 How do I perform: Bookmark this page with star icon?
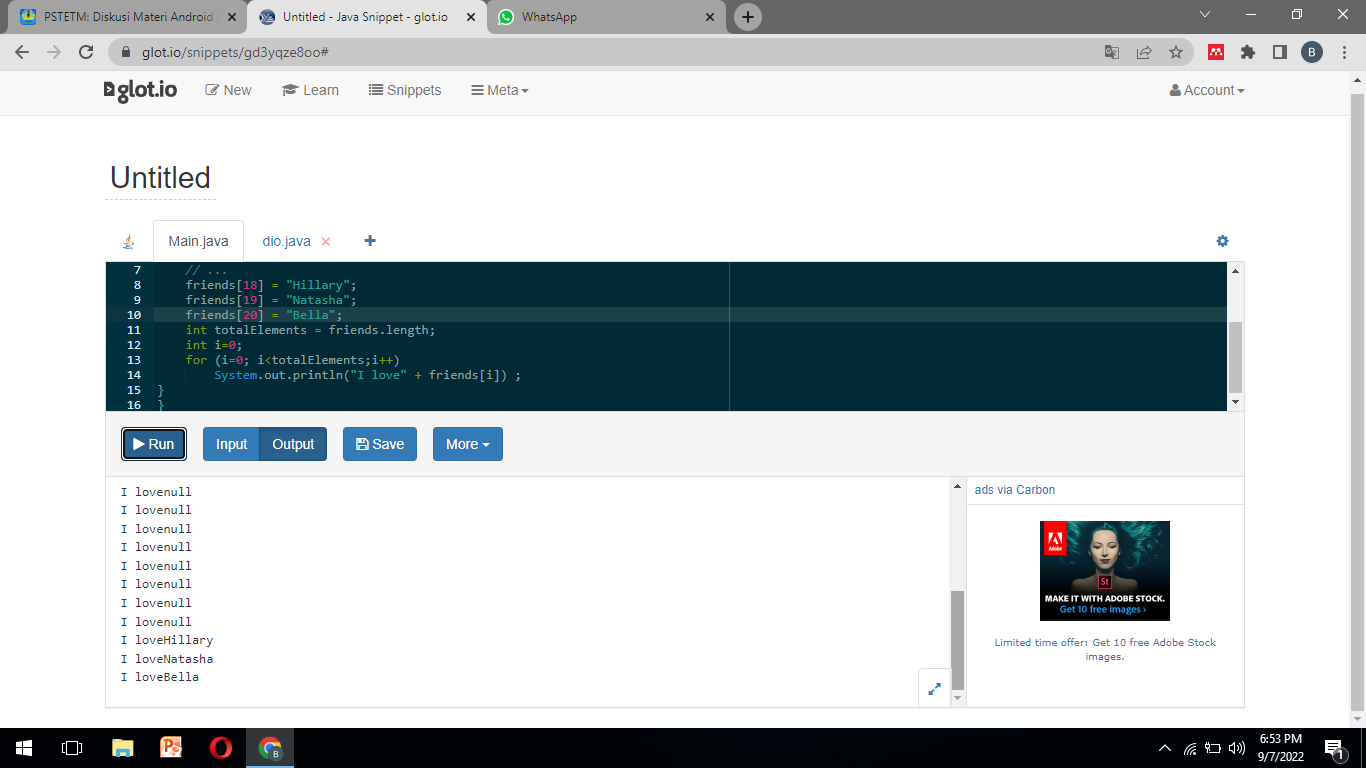coord(1176,52)
